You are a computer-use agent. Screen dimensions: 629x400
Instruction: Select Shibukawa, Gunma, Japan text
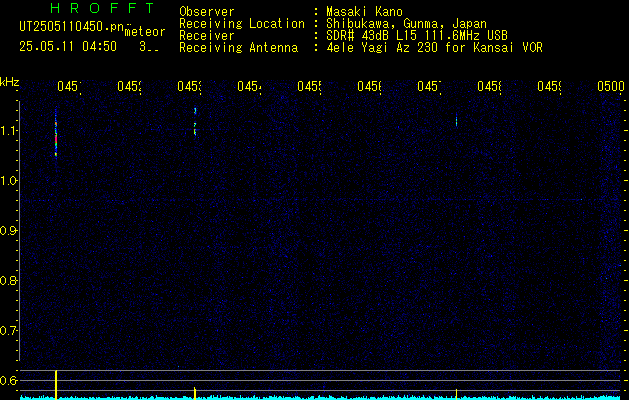tap(406, 24)
